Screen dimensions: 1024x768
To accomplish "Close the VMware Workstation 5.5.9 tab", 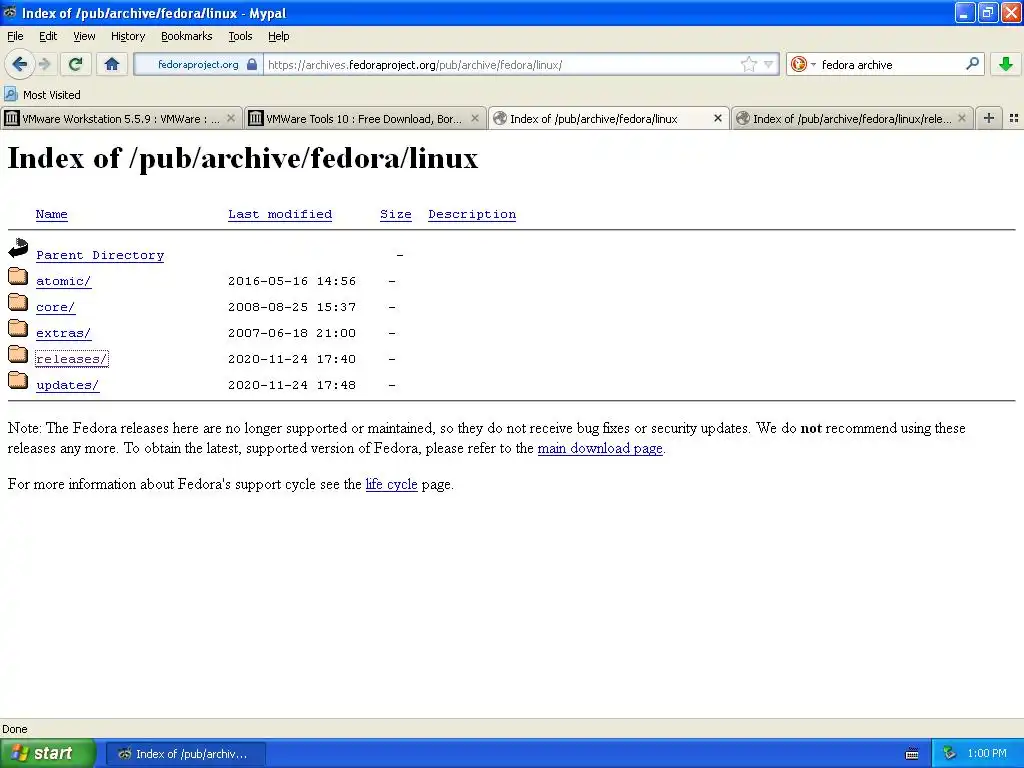I will 231,118.
